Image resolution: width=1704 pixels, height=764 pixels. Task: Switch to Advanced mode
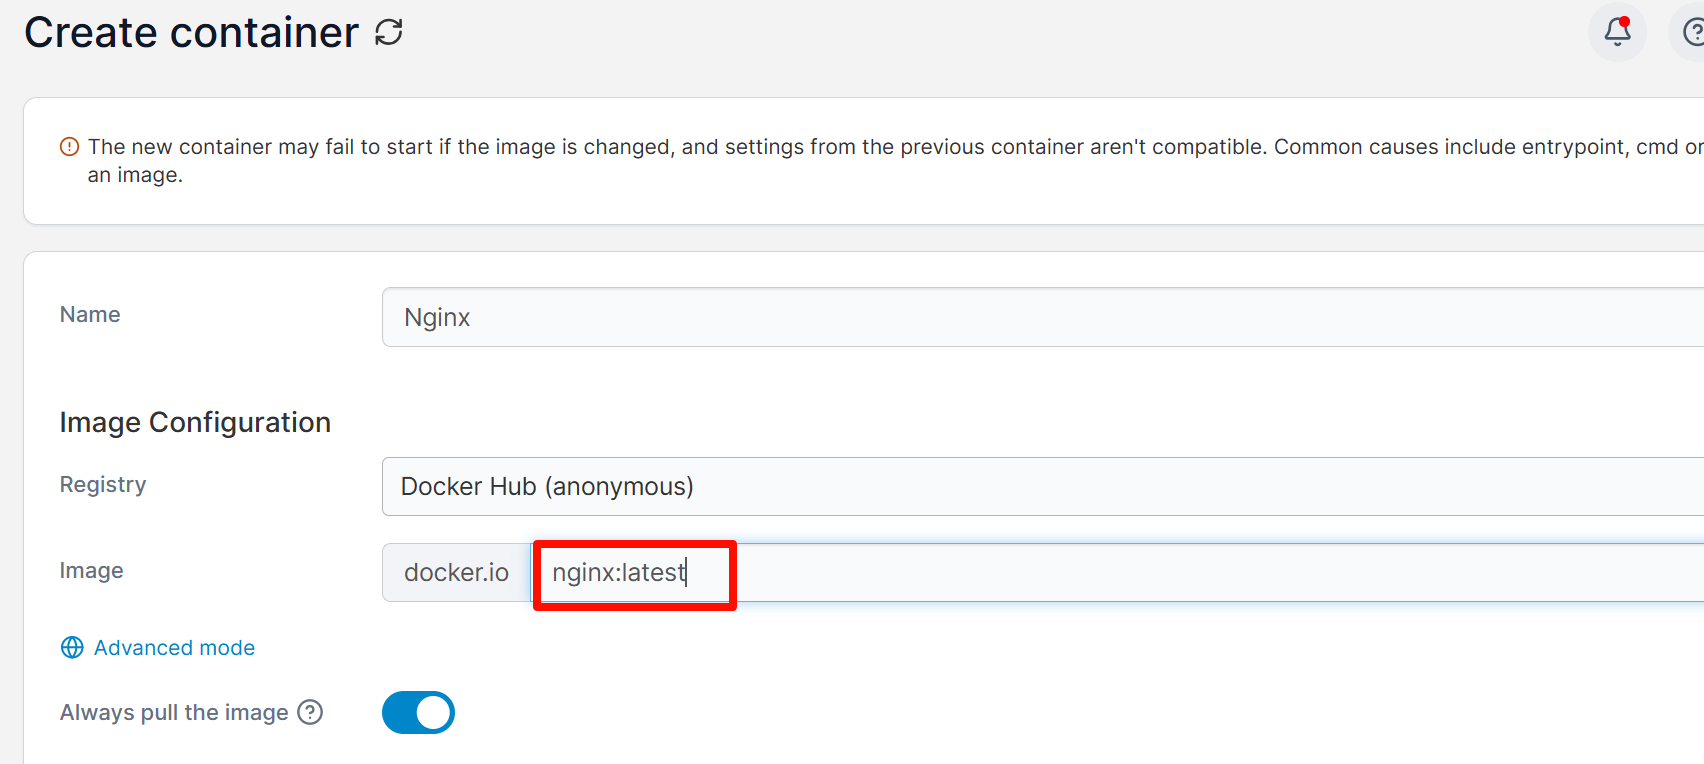click(x=174, y=648)
